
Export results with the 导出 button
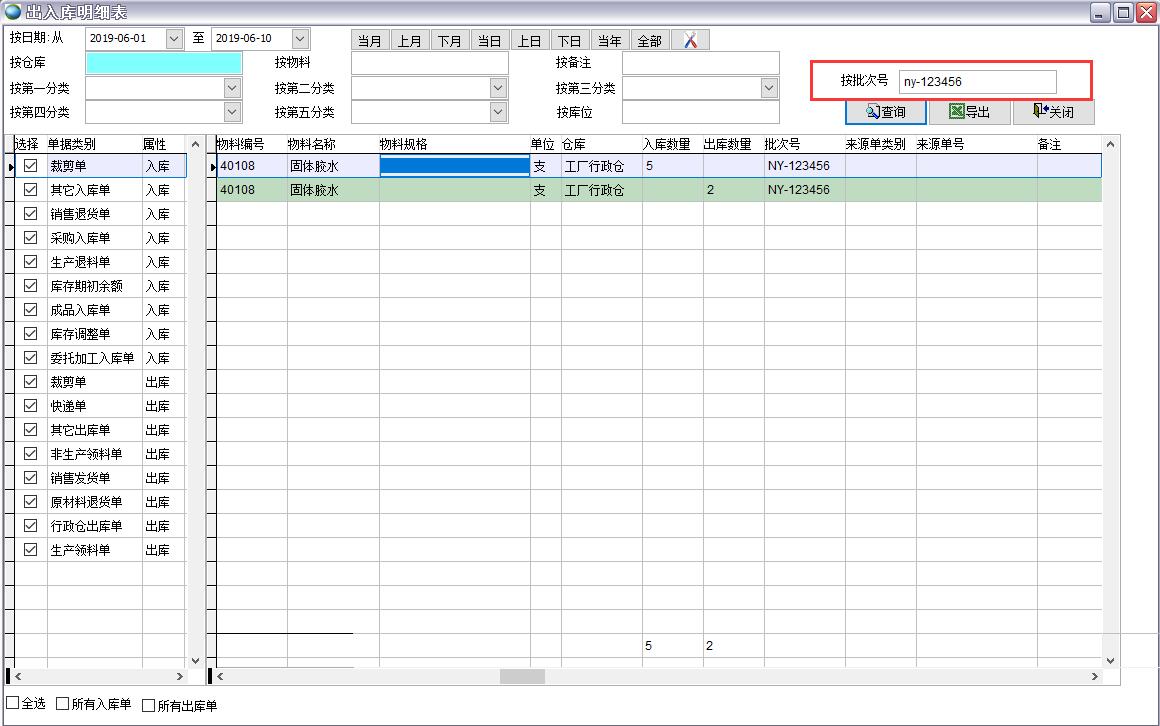point(969,112)
